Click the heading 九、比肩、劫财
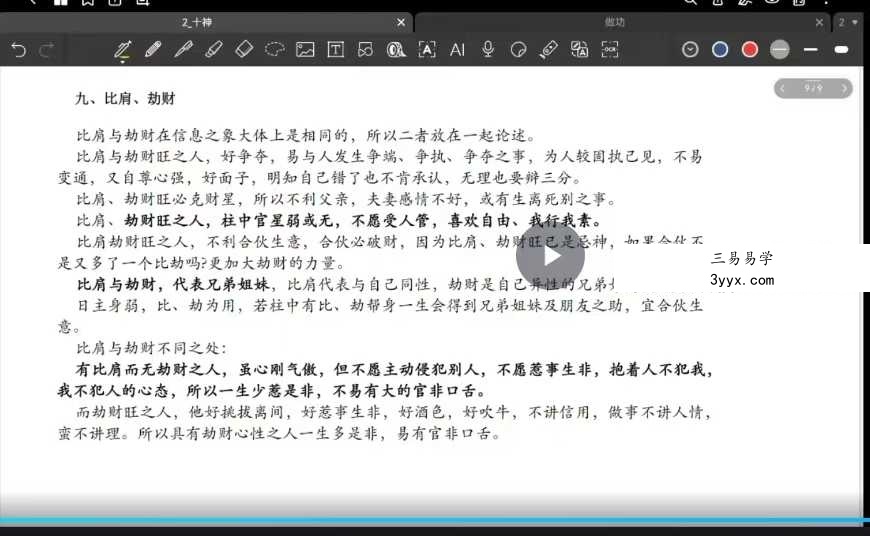 (x=125, y=99)
